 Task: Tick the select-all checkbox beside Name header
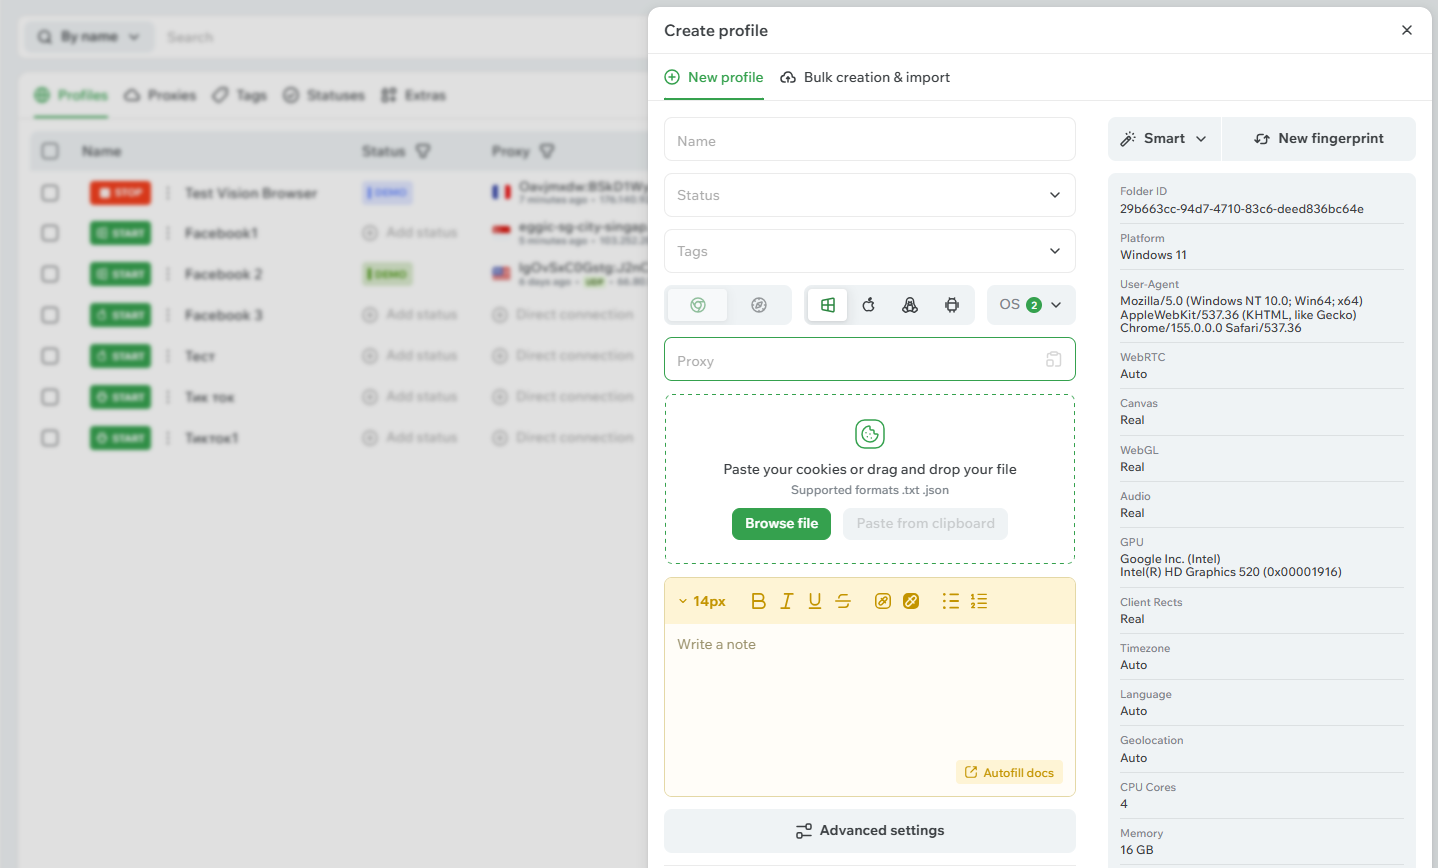(50, 151)
